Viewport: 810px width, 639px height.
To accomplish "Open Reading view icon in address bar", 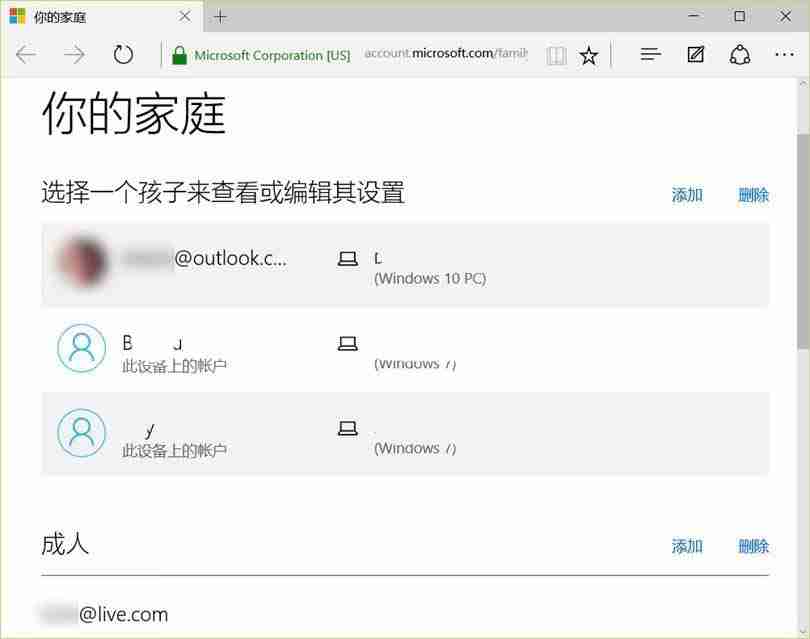I will click(x=555, y=55).
